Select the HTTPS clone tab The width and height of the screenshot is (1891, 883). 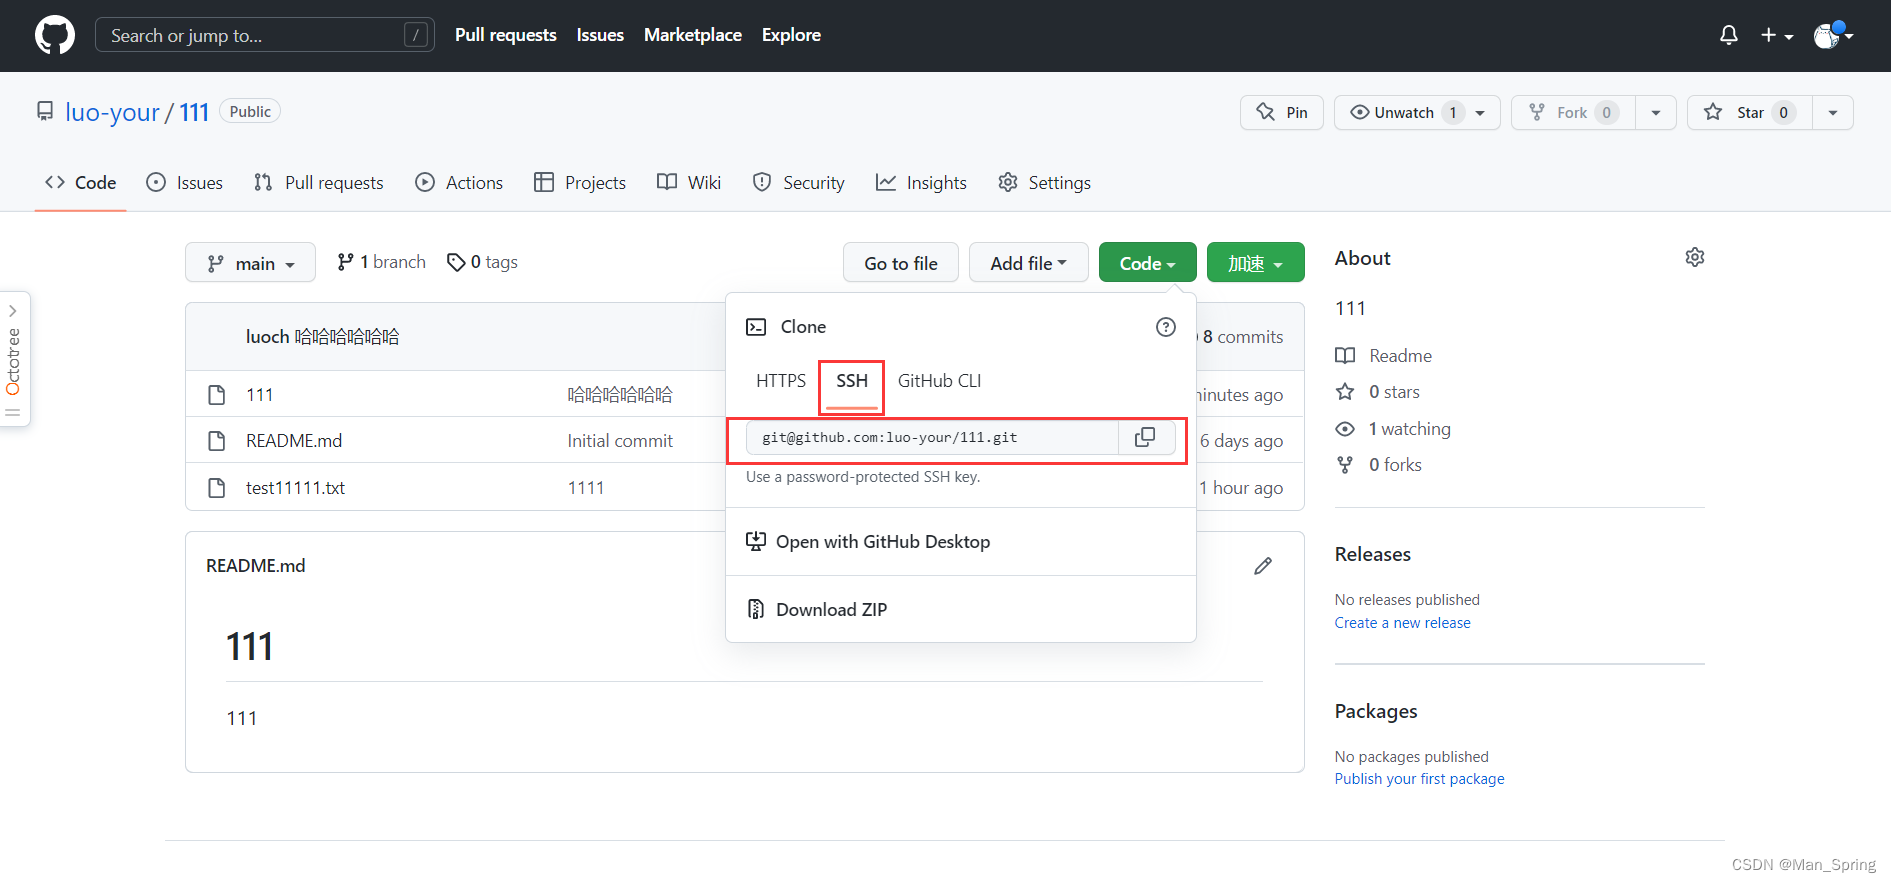[x=781, y=381]
